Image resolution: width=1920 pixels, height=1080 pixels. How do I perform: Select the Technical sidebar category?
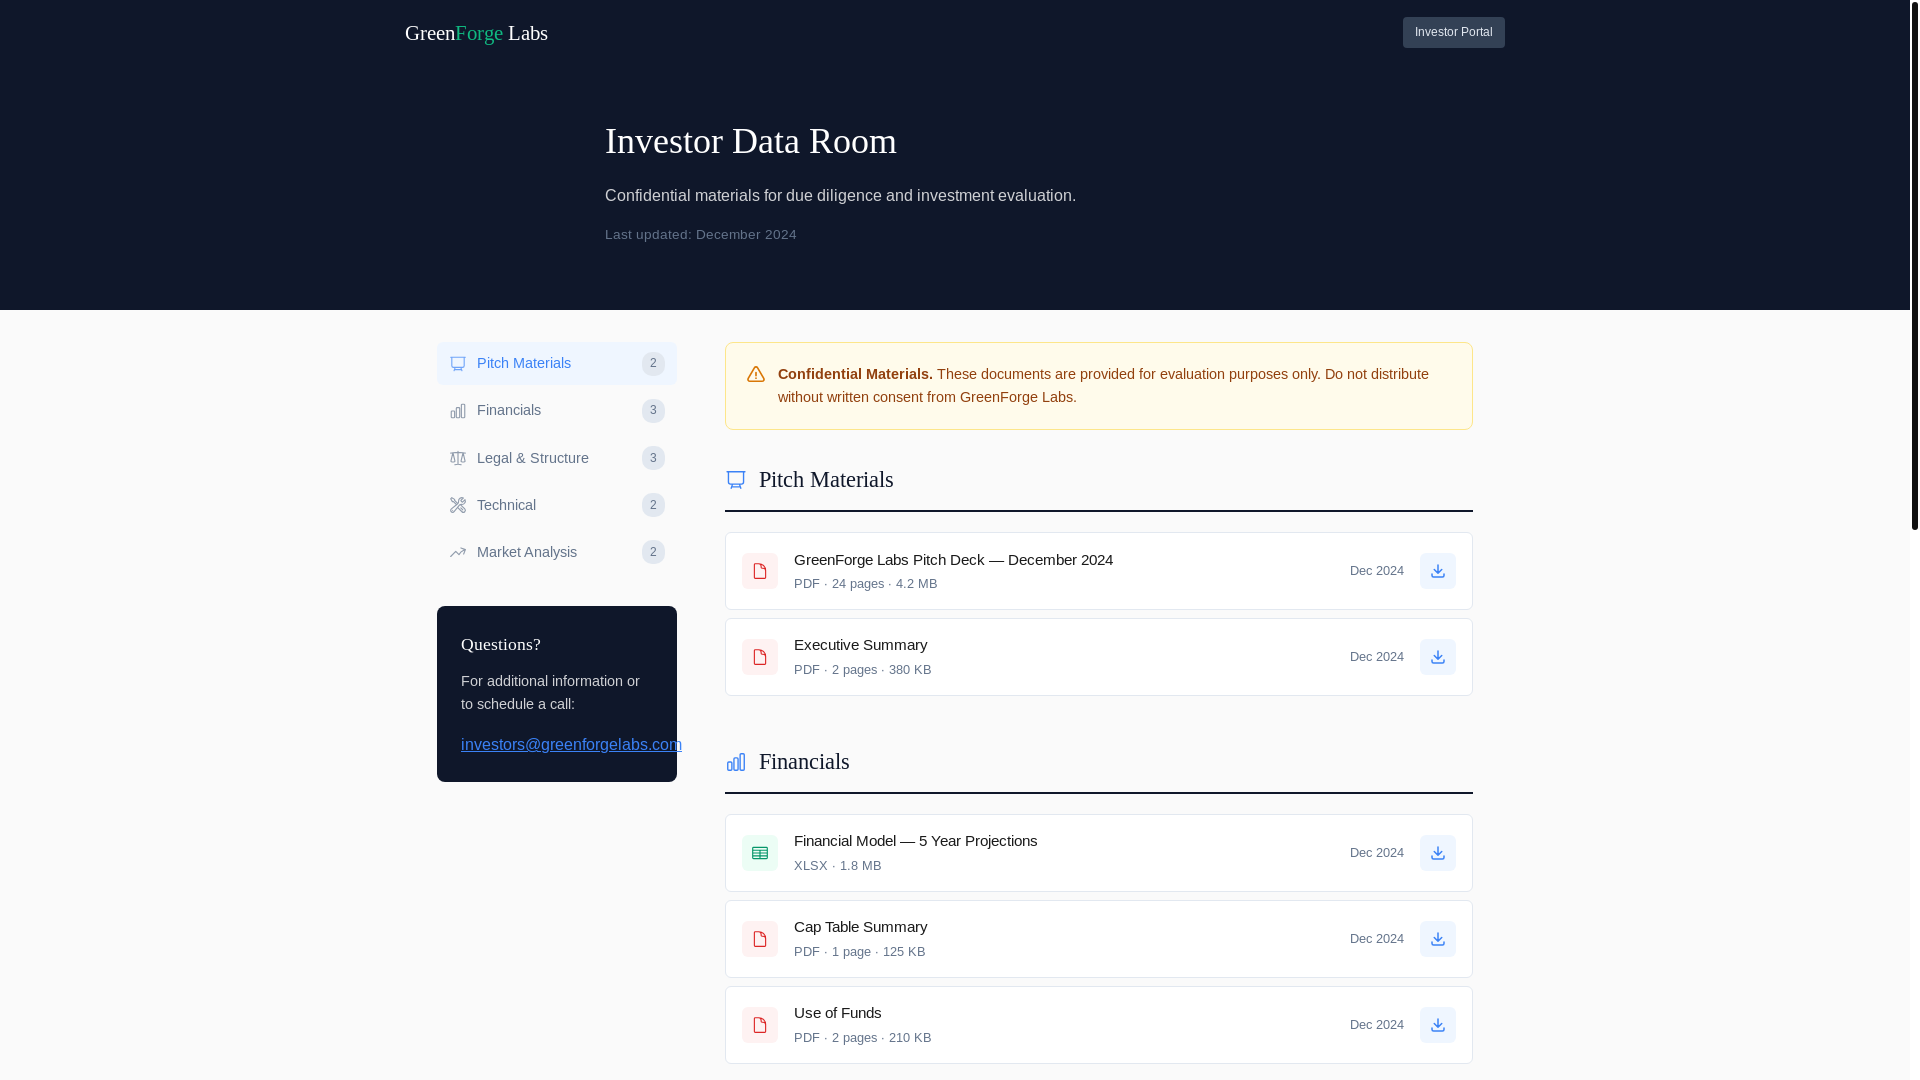tap(557, 505)
